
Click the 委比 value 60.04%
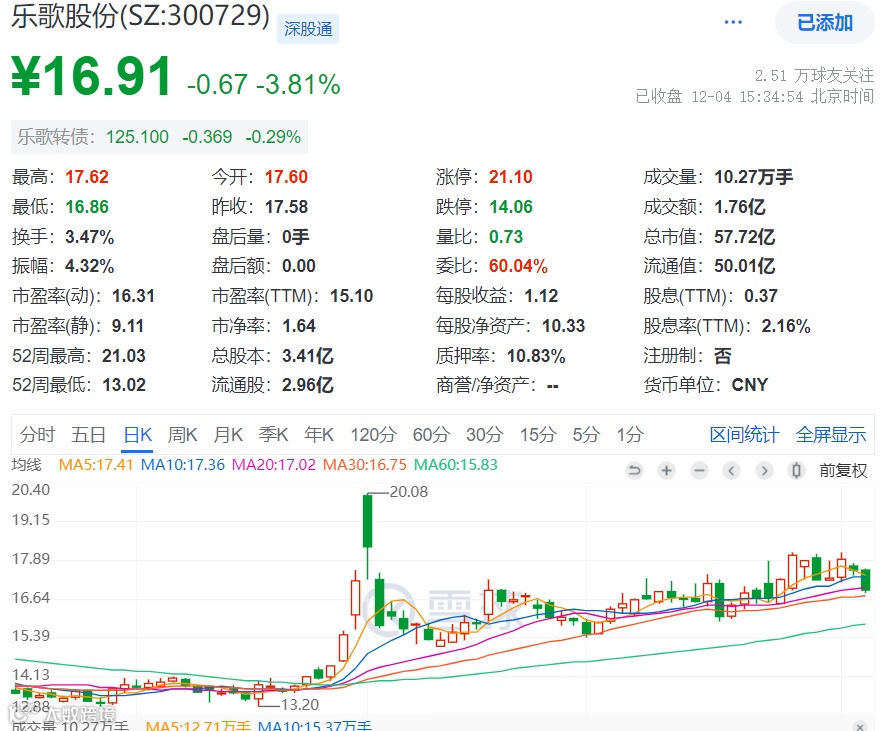point(518,266)
